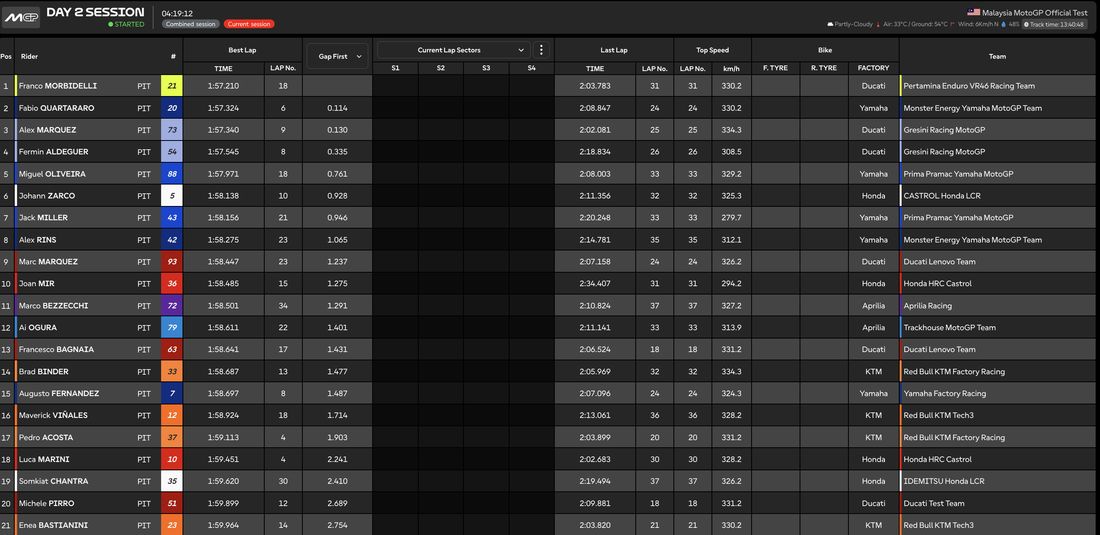Select rider Jack MILLER
Viewport: 1100px width, 535px height.
tap(43, 217)
